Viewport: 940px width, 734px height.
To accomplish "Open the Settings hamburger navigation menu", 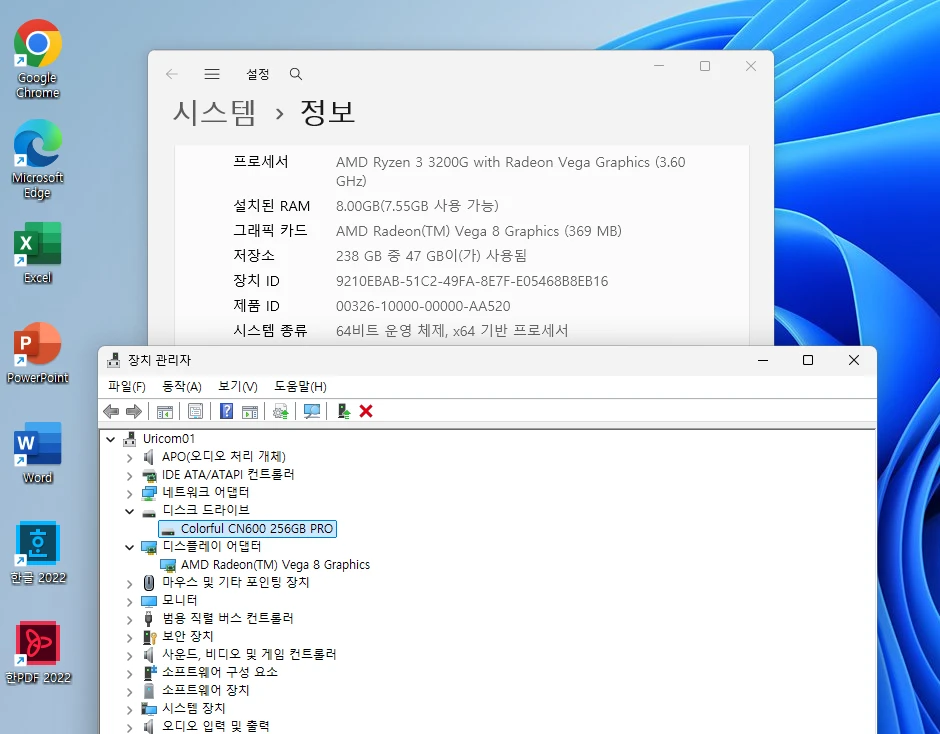I will point(212,74).
